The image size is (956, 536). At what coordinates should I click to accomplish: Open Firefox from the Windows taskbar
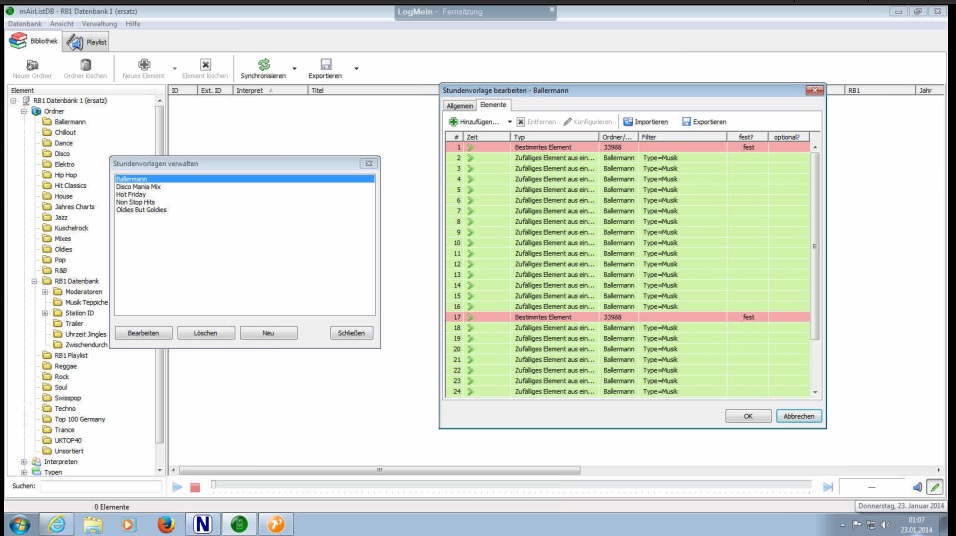pyautogui.click(x=166, y=523)
